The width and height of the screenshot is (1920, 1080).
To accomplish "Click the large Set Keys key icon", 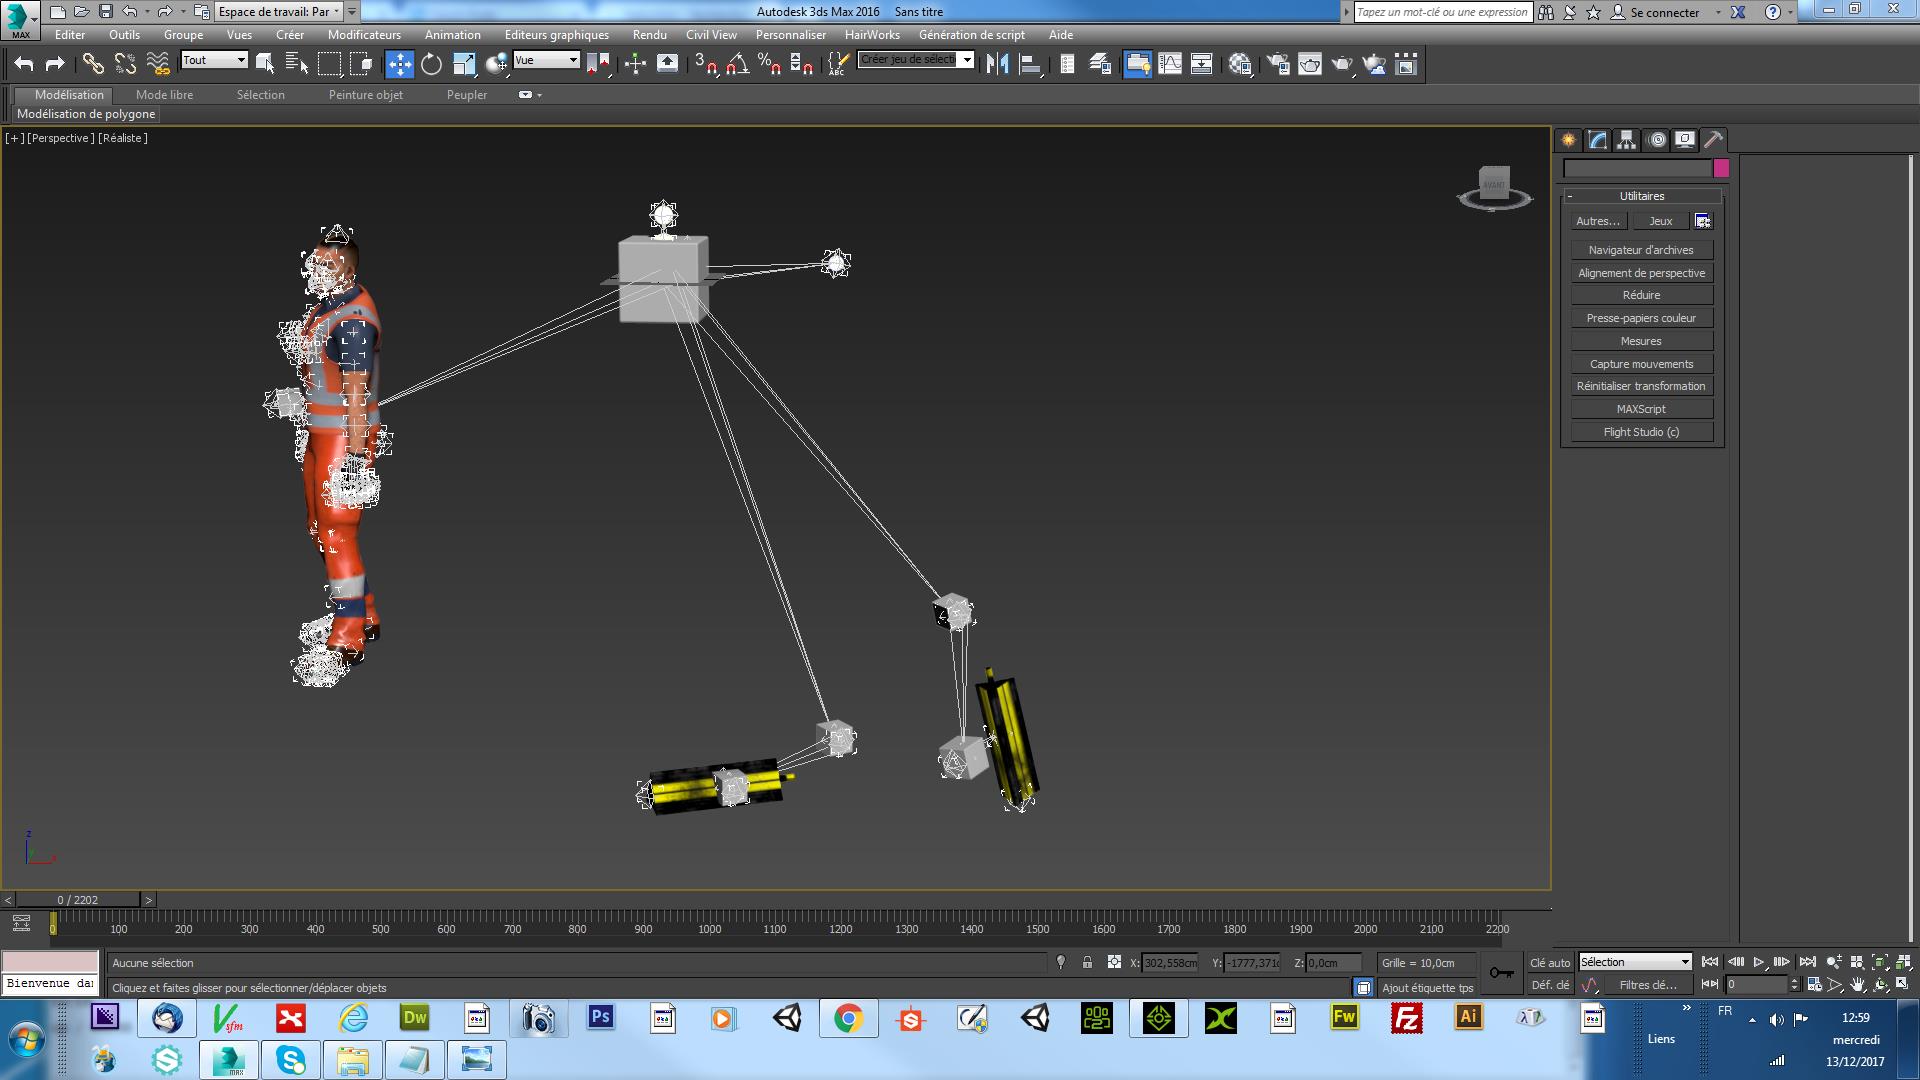I will 1501,973.
